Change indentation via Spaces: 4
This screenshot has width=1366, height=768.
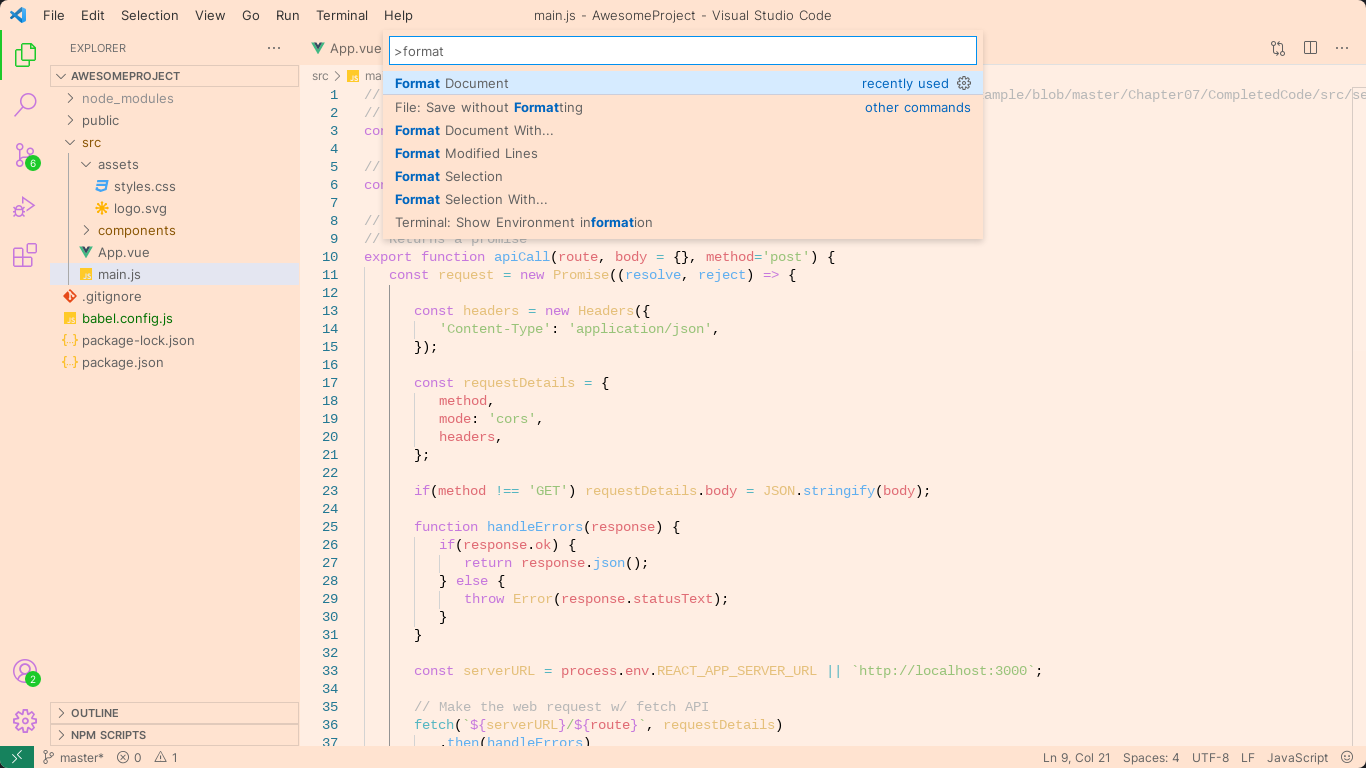1151,757
